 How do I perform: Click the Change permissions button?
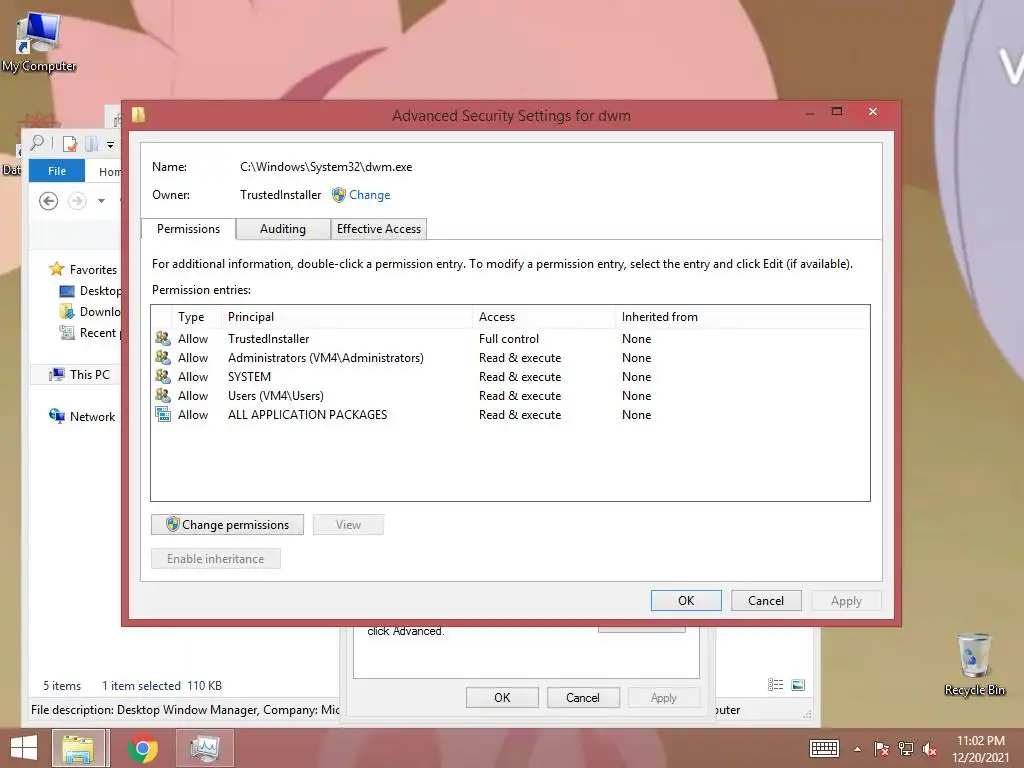(227, 524)
